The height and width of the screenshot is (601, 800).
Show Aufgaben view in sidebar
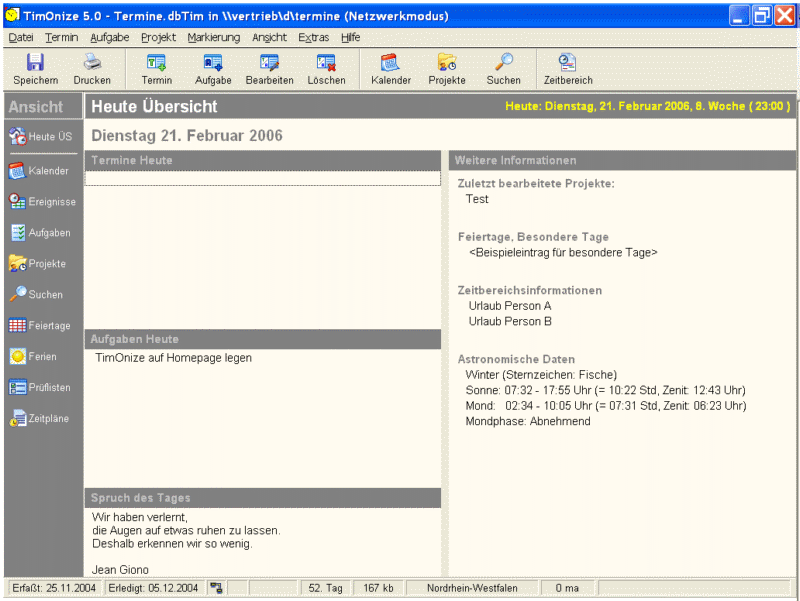(x=40, y=233)
